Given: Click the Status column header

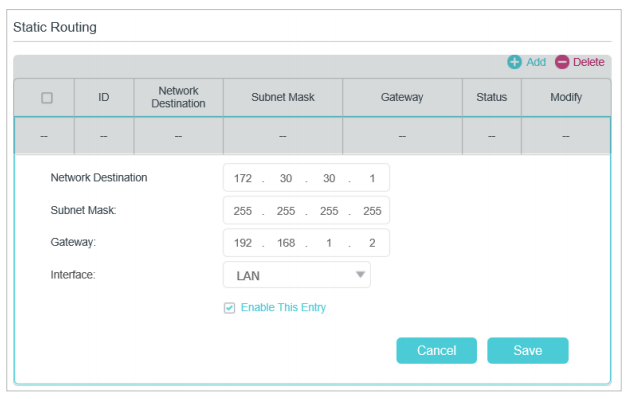Looking at the screenshot, I should (x=491, y=97).
